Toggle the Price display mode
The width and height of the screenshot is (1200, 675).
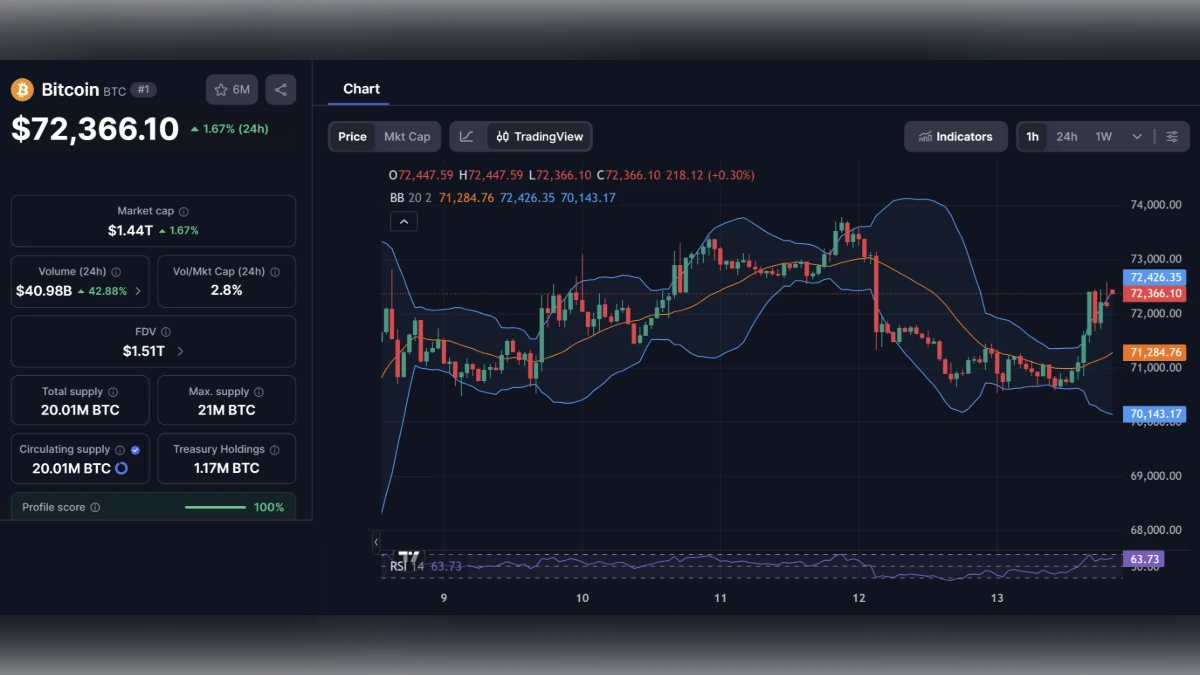(352, 136)
